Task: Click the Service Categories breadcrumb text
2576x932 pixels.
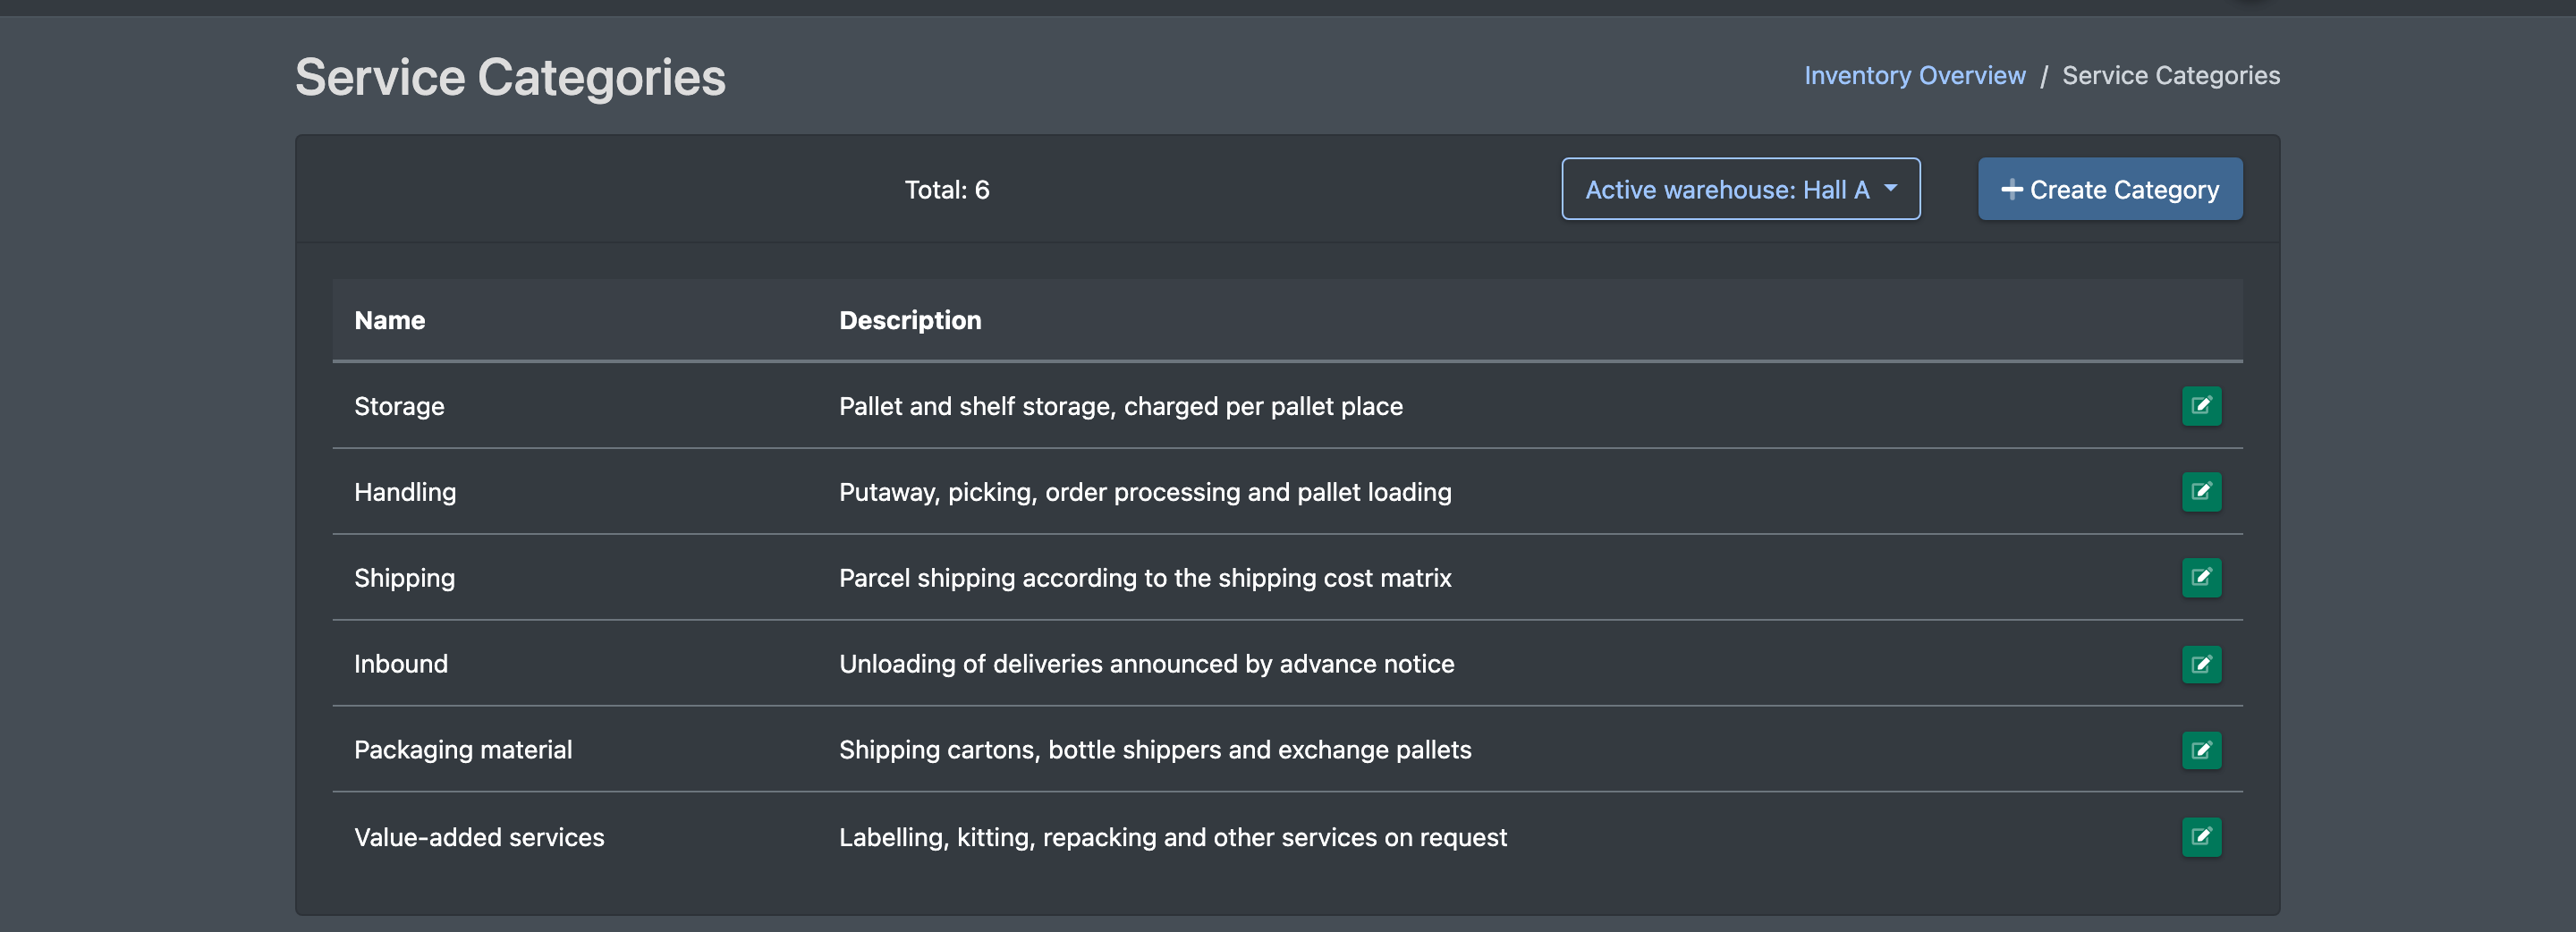Action: point(2171,76)
